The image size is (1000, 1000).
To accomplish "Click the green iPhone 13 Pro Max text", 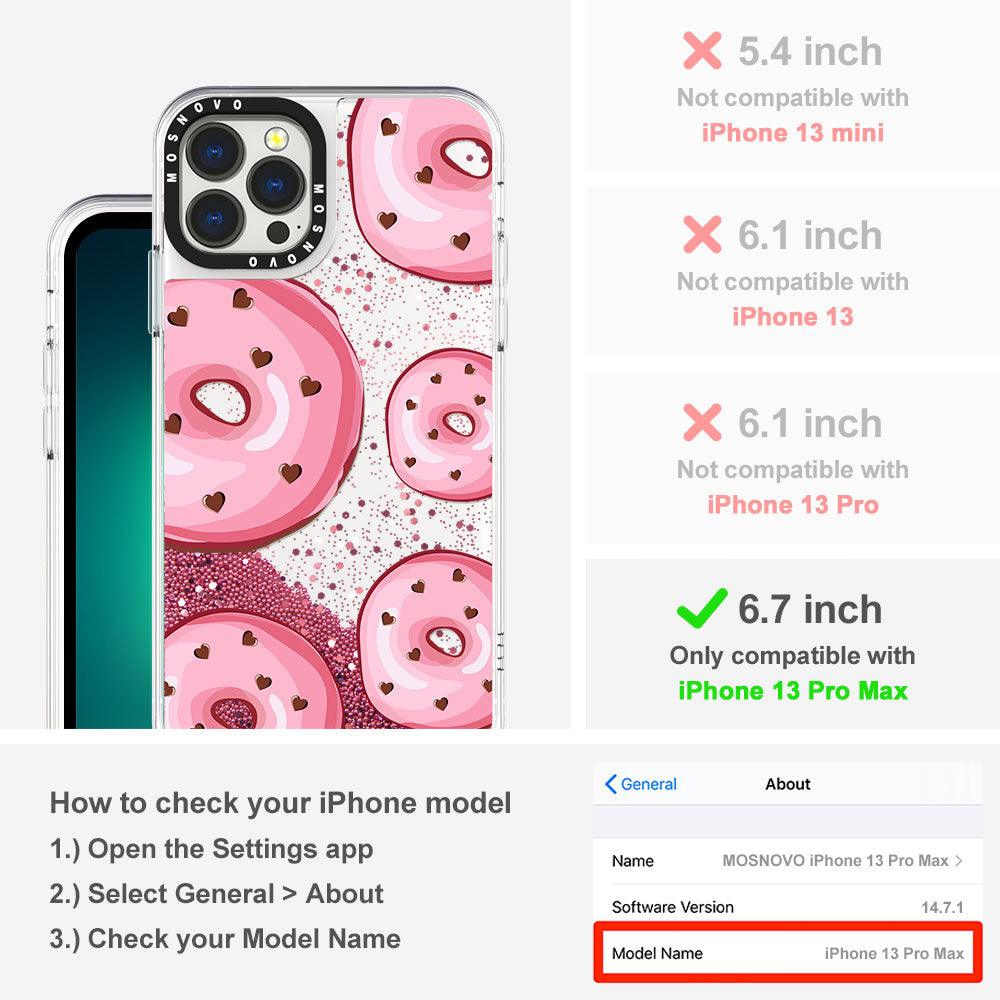I will pos(793,691).
